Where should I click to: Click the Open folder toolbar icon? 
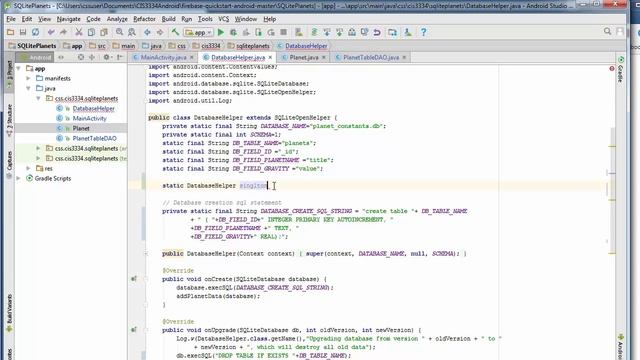(11, 32)
